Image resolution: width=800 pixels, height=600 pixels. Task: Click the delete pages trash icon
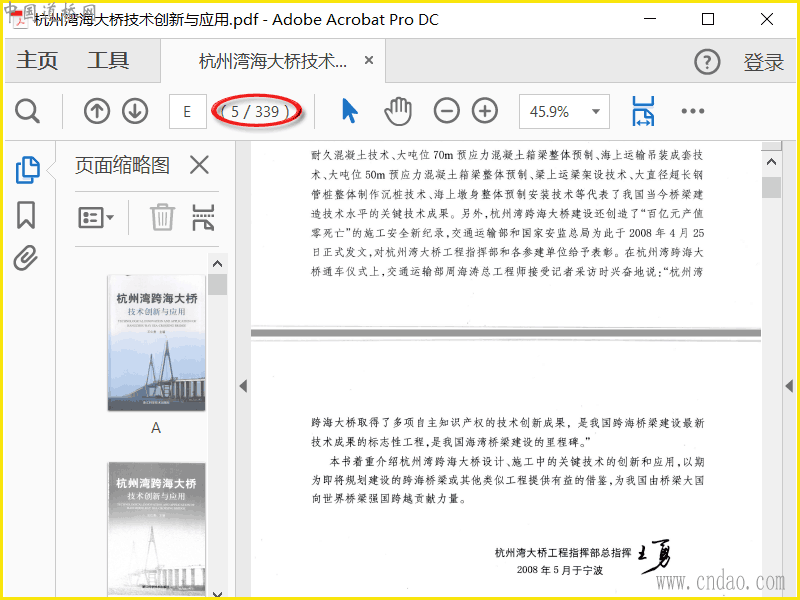(x=162, y=217)
